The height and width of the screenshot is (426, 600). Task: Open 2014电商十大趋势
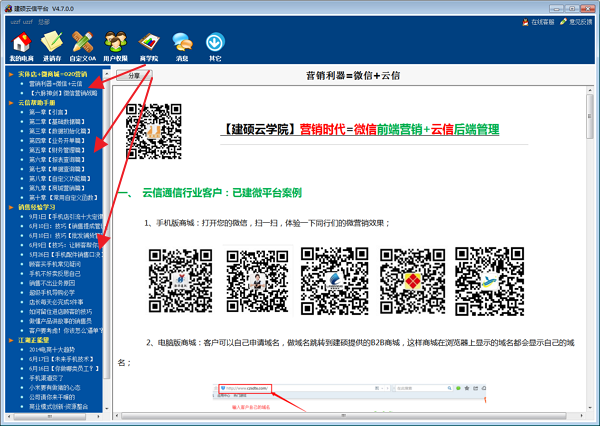coord(52,349)
